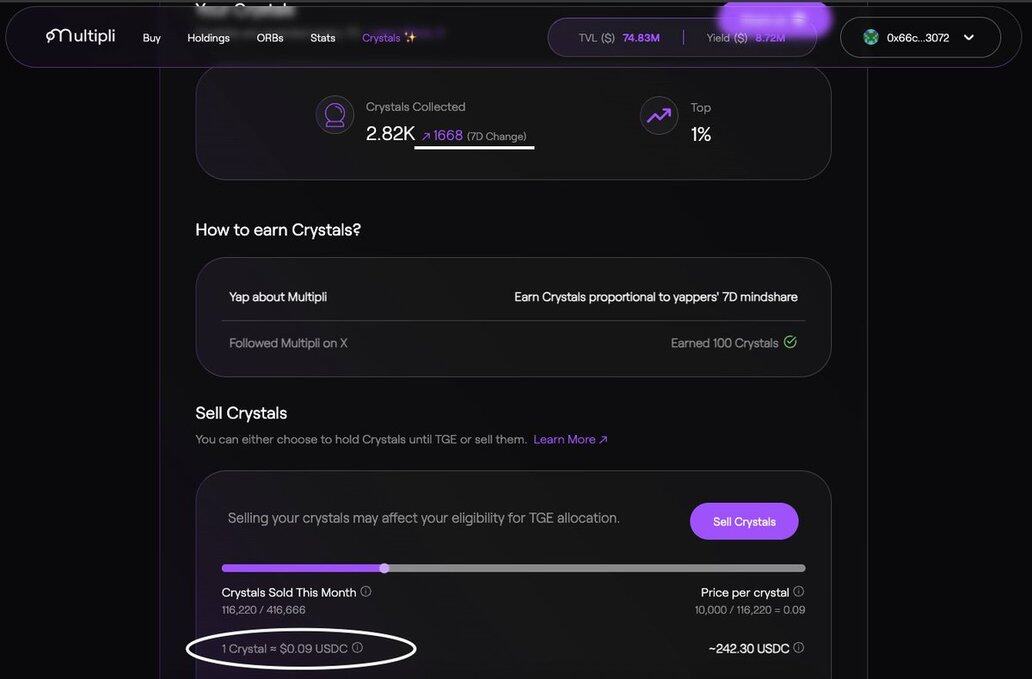Viewport: 1032px width, 679px height.
Task: Click the Multipli logo
Action: coord(81,37)
